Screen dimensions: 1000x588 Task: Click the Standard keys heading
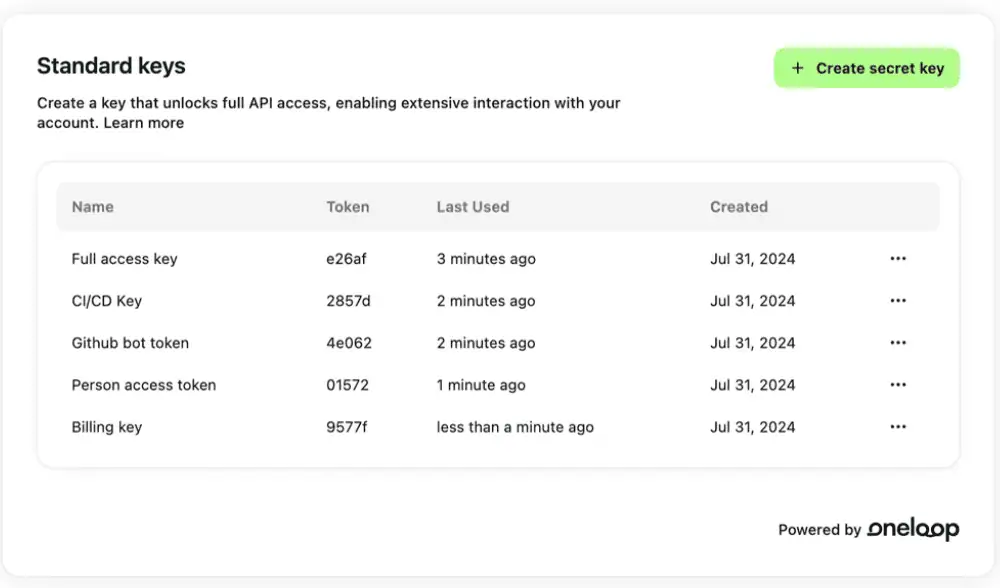click(111, 66)
